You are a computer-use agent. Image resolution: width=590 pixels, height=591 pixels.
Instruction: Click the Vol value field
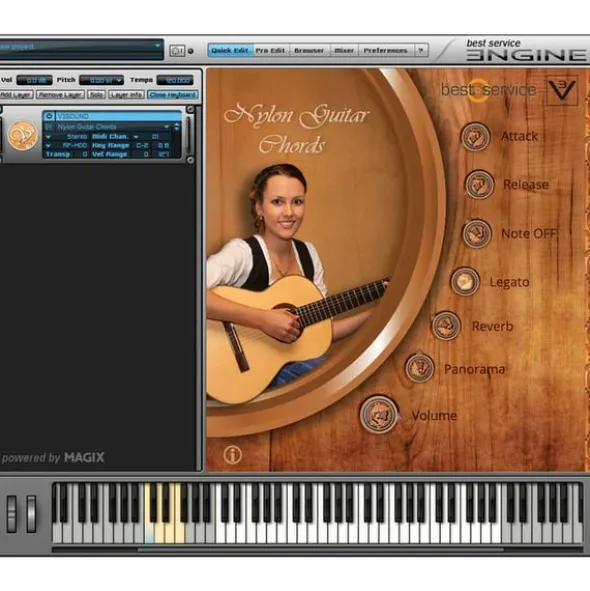[34, 80]
